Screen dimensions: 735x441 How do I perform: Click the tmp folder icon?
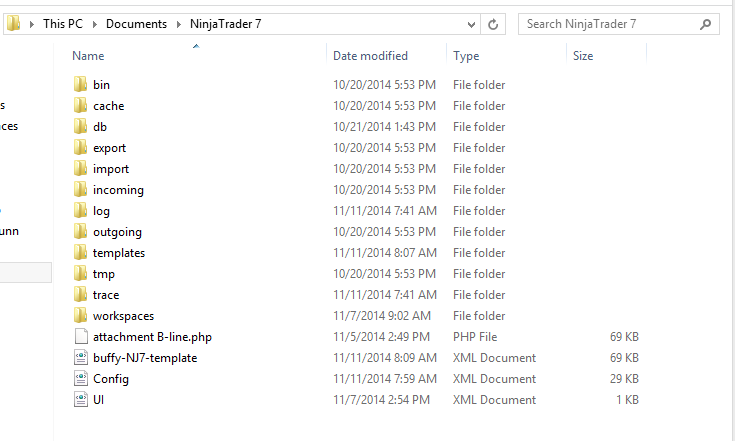pos(81,274)
